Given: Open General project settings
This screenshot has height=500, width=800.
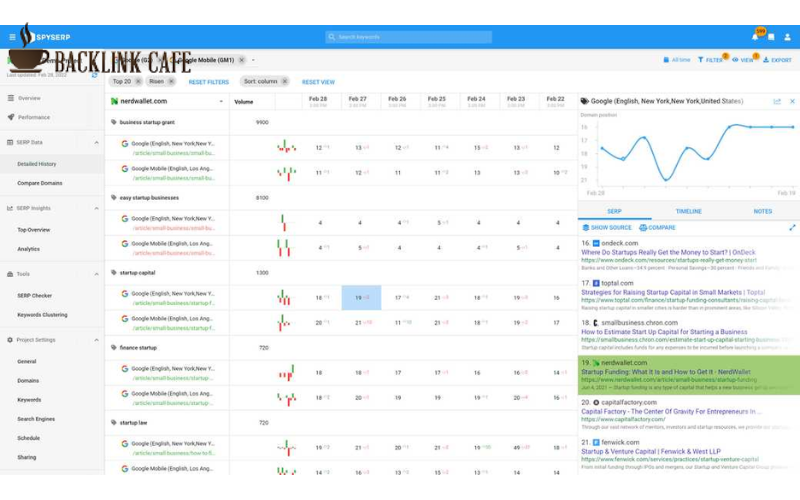Looking at the screenshot, I should click(27, 361).
